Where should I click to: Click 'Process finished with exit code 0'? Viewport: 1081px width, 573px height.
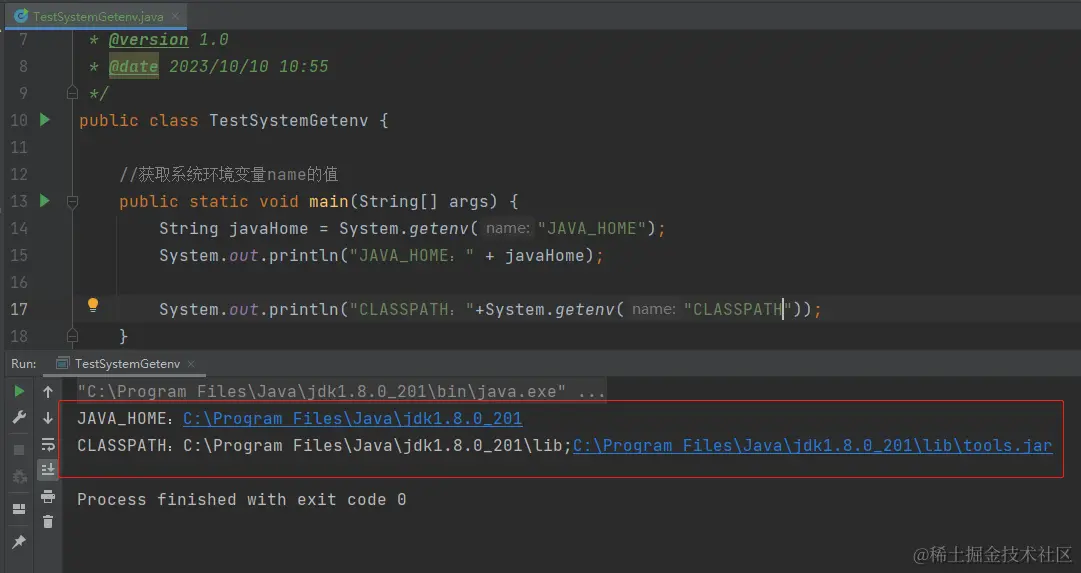pos(241,499)
